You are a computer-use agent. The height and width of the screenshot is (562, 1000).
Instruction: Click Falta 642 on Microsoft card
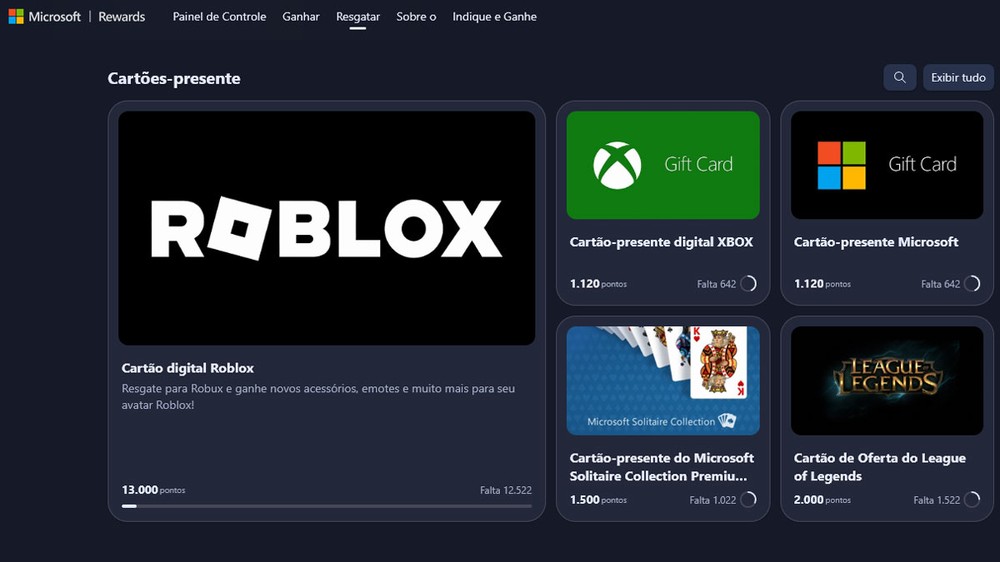[x=940, y=284]
